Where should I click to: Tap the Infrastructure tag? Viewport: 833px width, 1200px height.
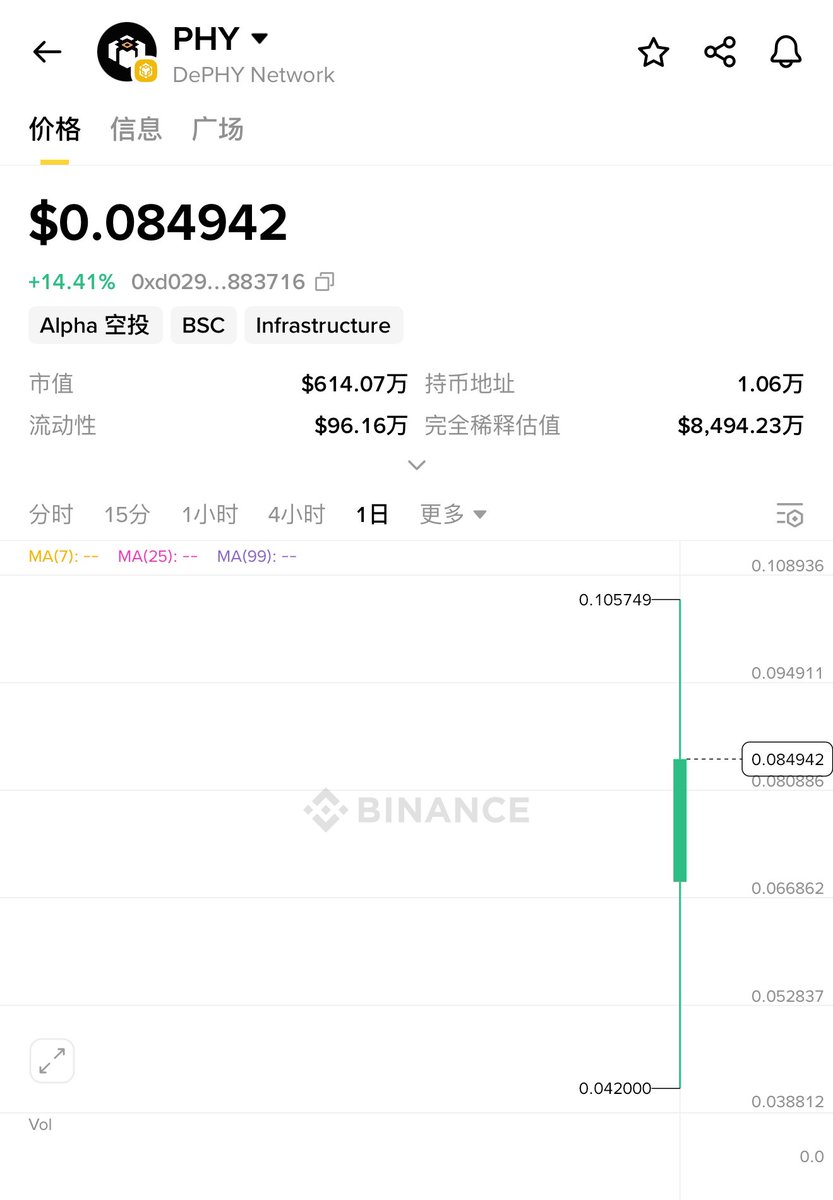pos(323,325)
